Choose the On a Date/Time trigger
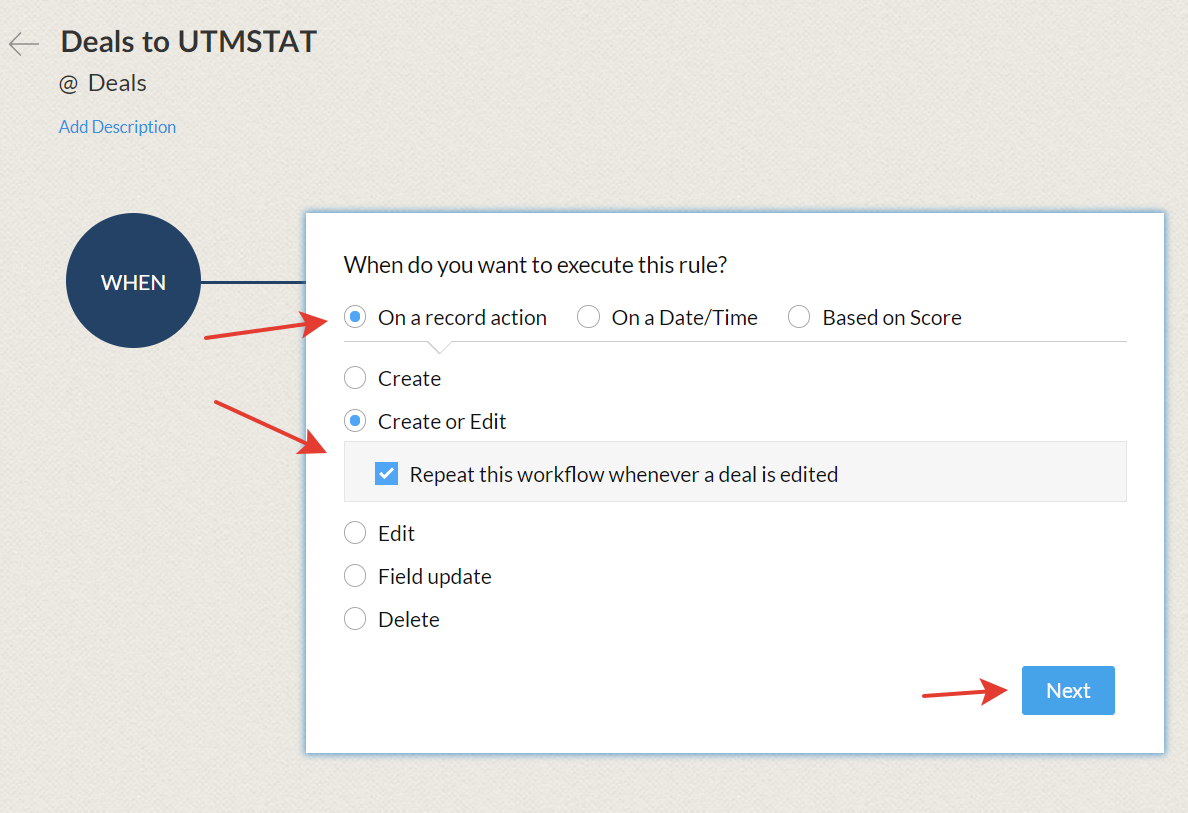 [589, 318]
